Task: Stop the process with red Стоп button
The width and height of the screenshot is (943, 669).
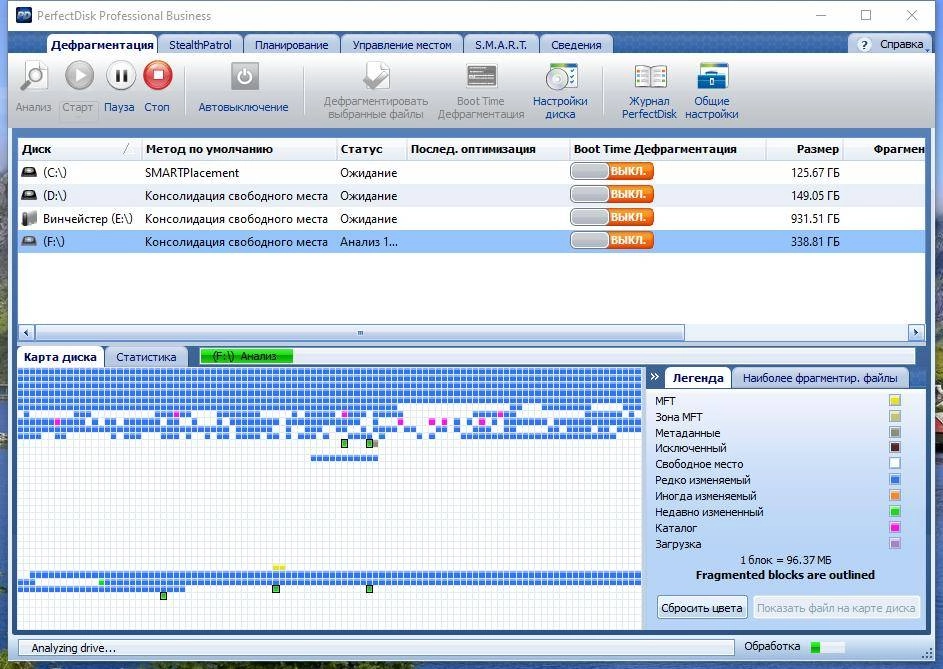Action: click(x=158, y=76)
